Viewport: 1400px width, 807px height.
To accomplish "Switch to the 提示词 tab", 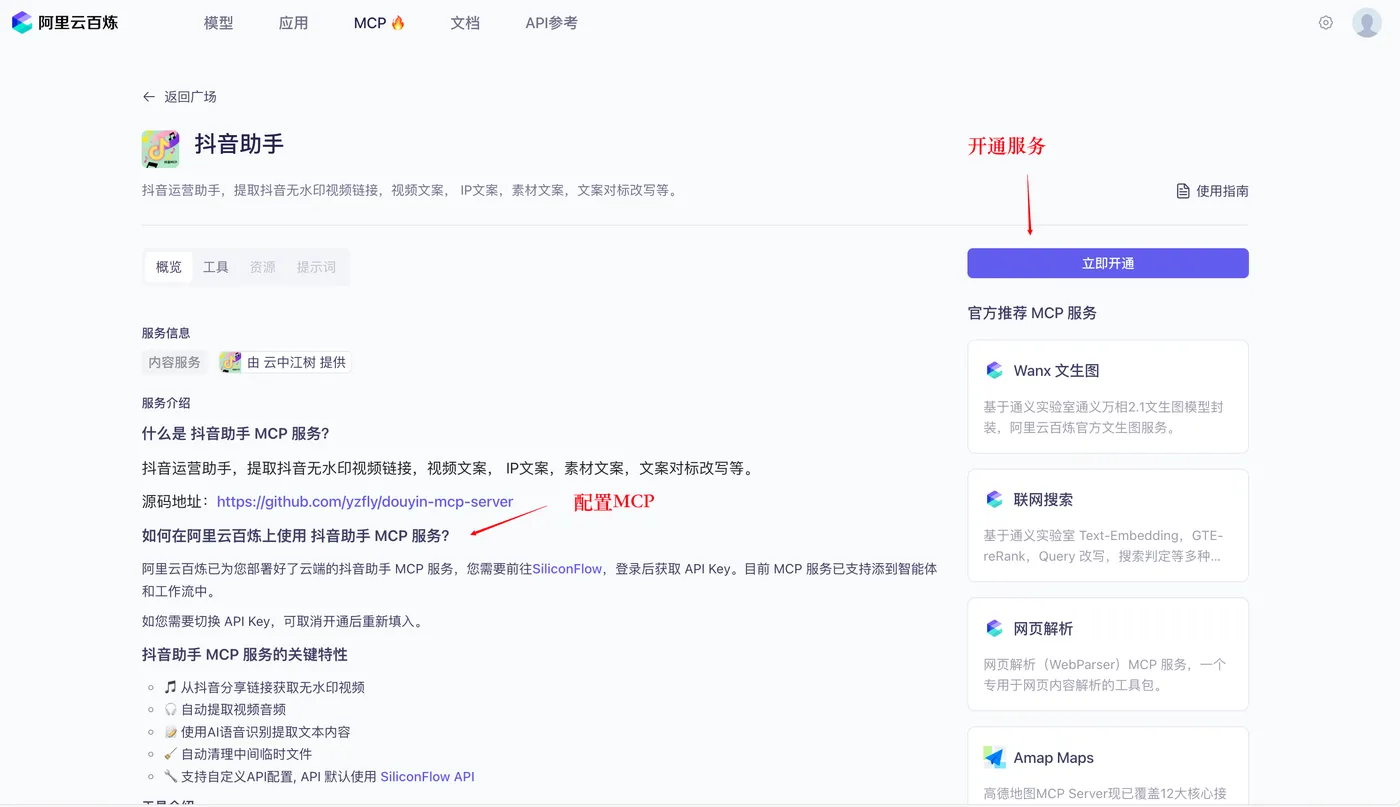I will coord(316,267).
